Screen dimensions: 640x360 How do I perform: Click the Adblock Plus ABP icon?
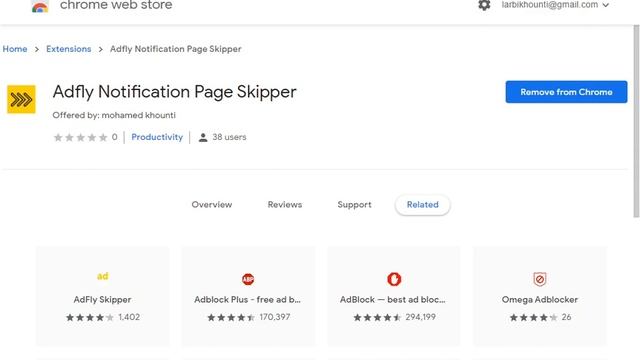point(248,279)
